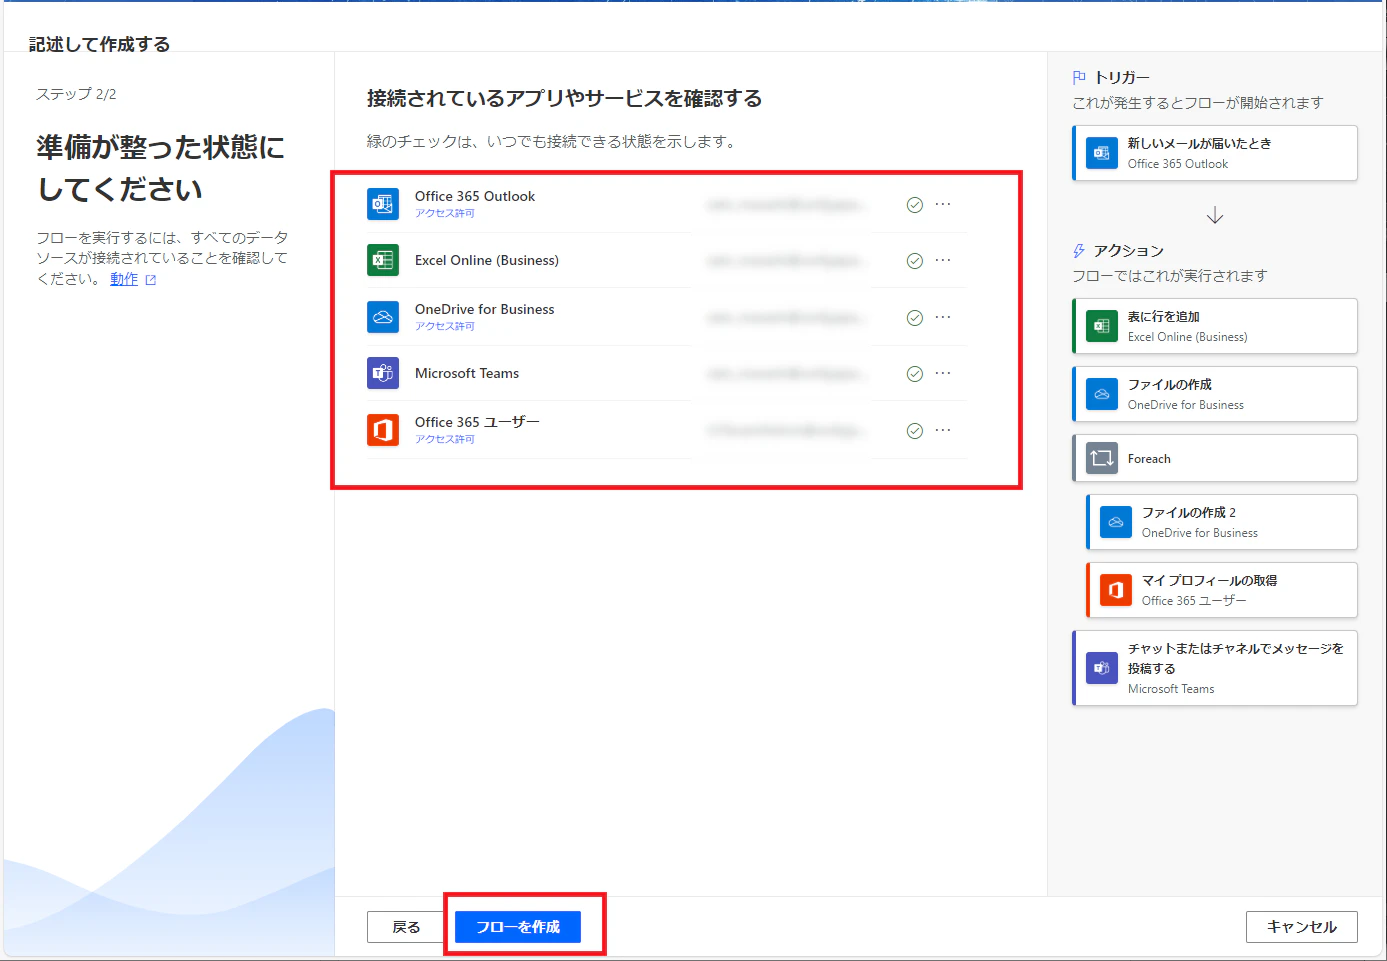The image size is (1387, 961).
Task: Select the Foreach action card
Action: [1215, 458]
